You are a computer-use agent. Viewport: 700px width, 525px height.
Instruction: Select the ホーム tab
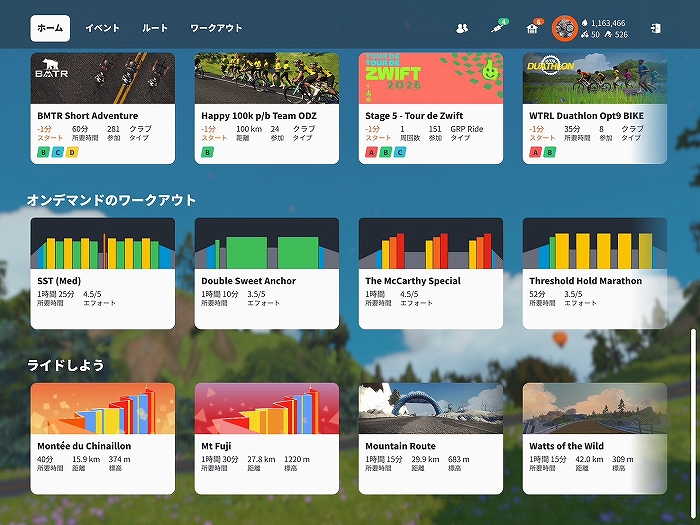[50, 28]
